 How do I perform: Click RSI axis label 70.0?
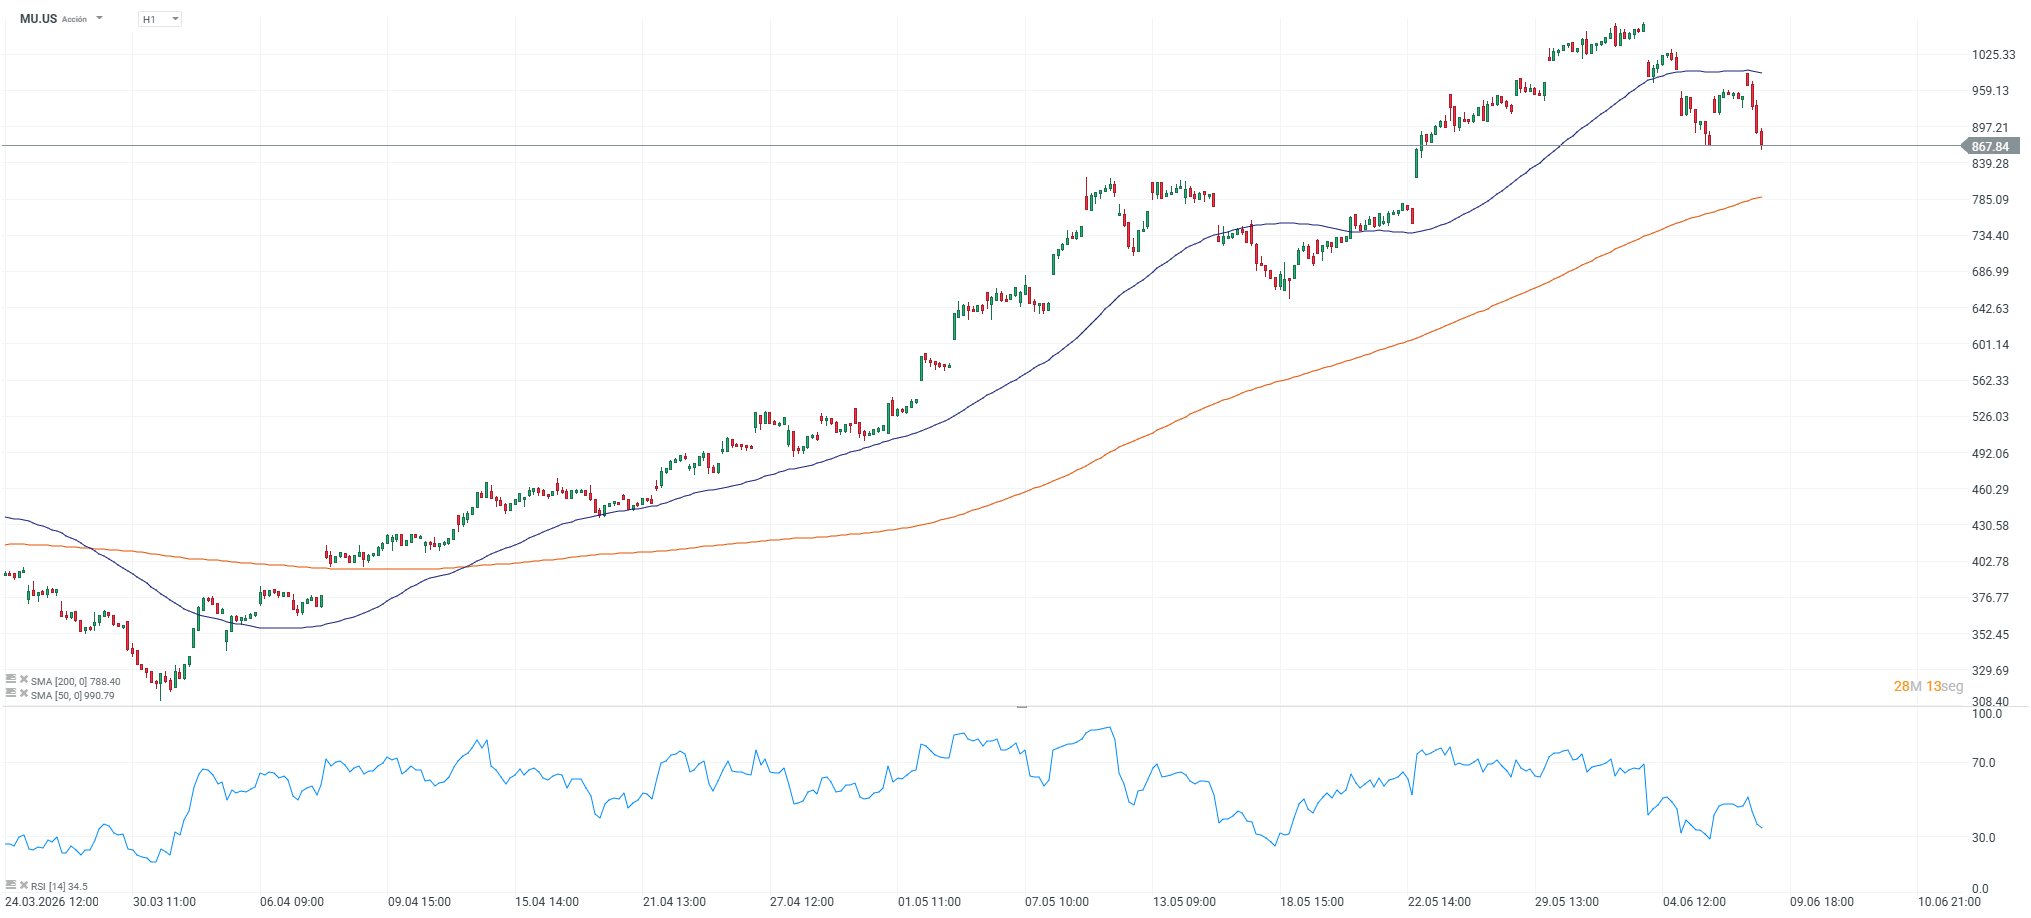tap(1983, 763)
